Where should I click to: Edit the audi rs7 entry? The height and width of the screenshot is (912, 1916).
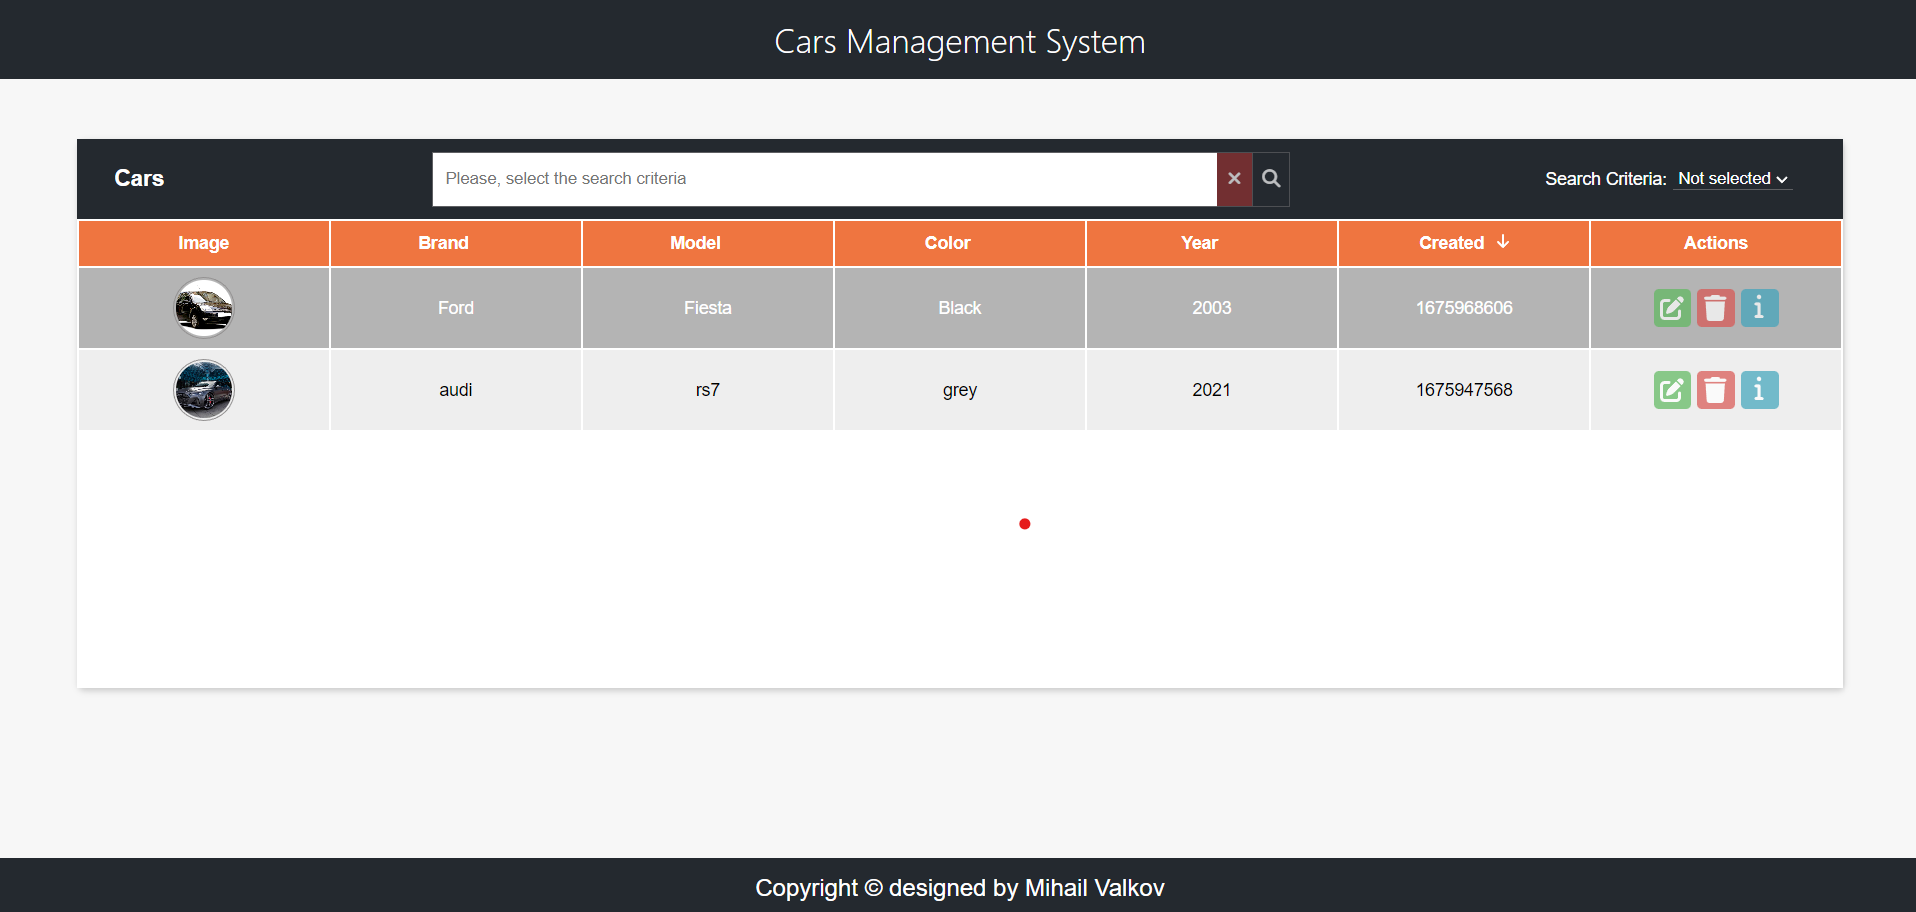(x=1671, y=389)
